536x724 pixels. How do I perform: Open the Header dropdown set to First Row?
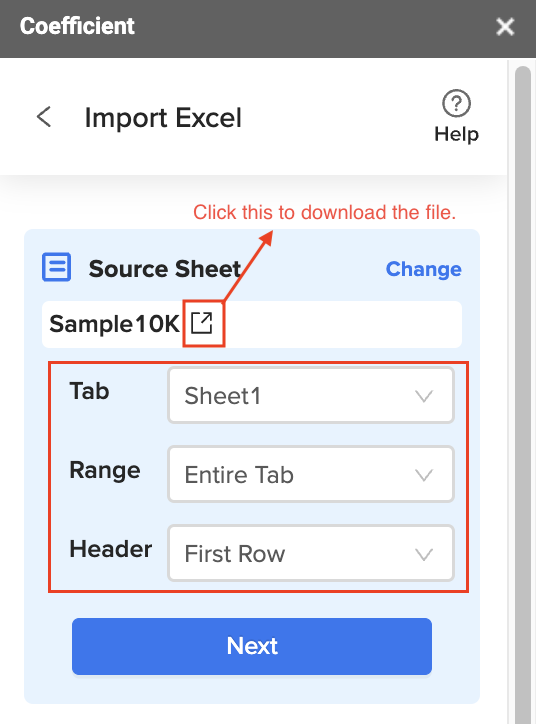point(311,553)
